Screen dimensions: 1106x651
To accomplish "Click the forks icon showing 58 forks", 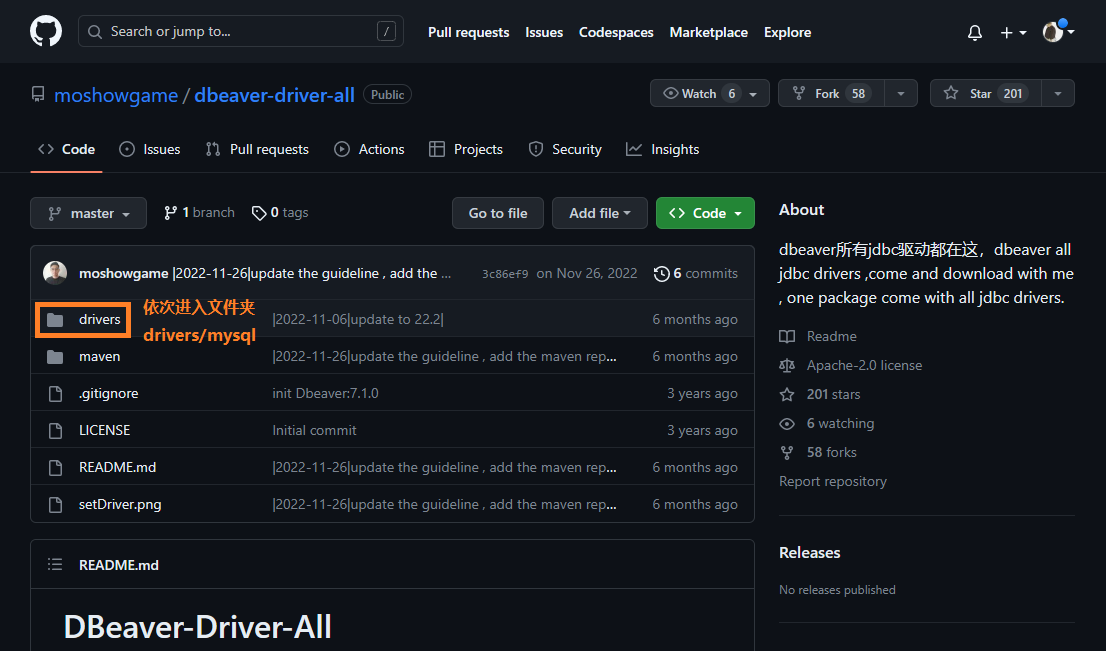I will tap(787, 452).
